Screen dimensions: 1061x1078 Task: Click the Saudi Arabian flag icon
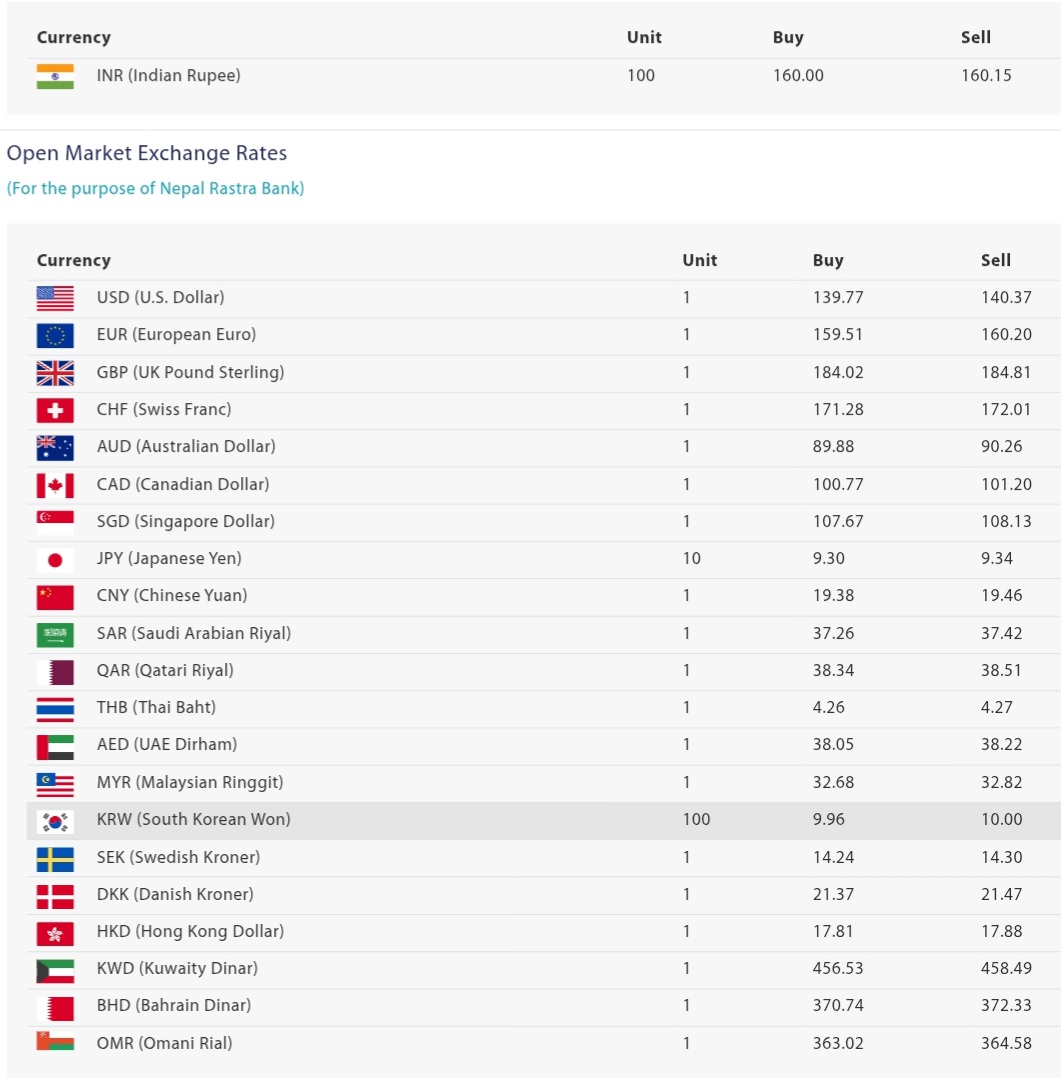(x=55, y=634)
